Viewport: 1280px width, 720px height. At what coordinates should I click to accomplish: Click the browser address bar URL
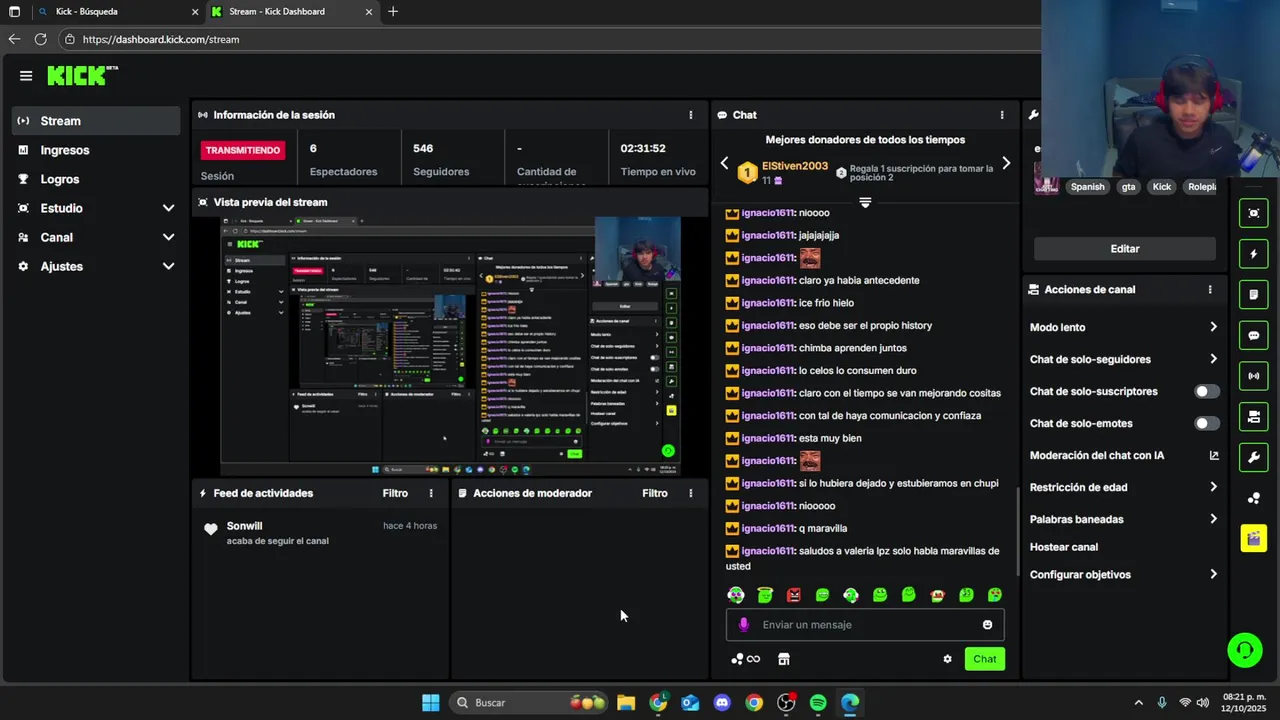[160, 39]
